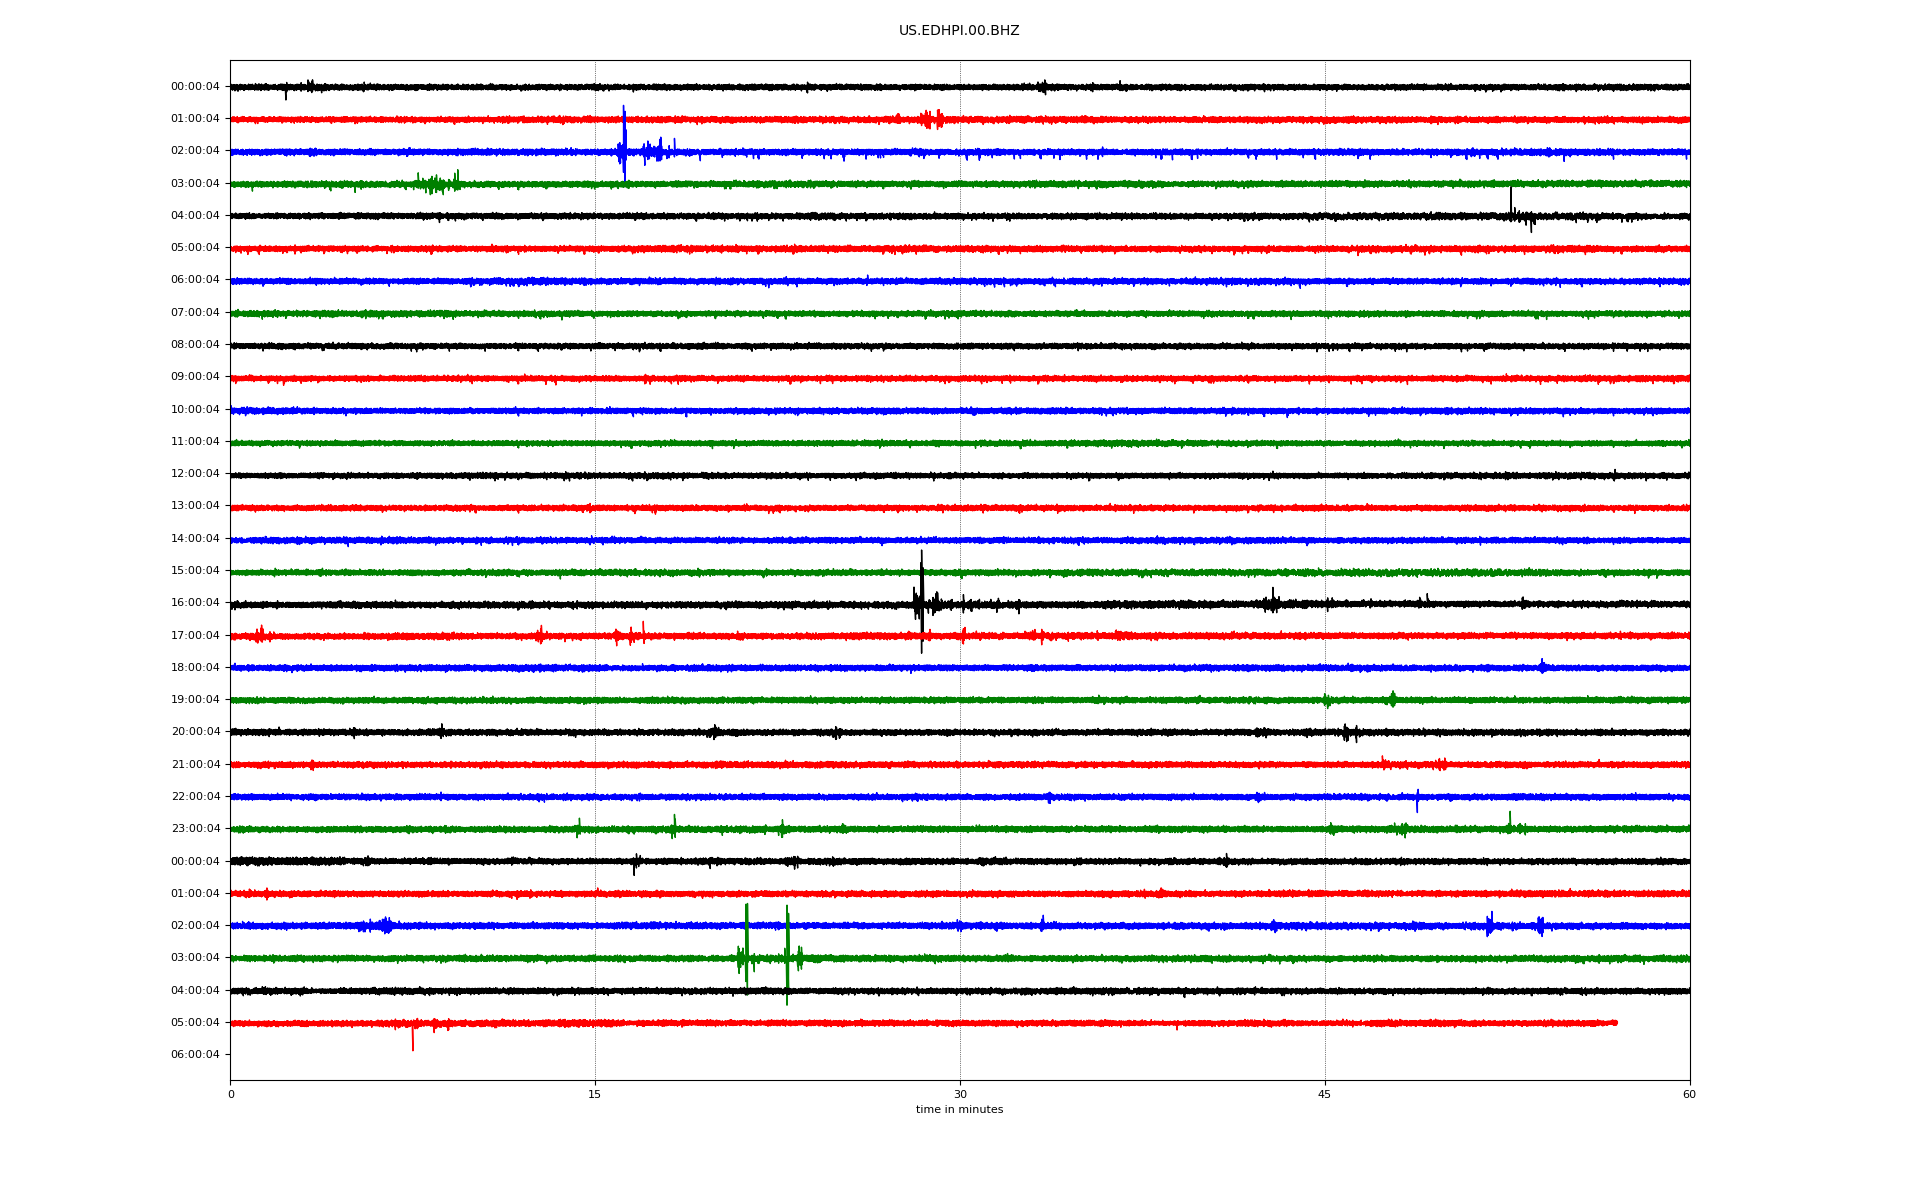1920x1200 pixels.
Task: Click the x-axis tick label 45
Action: tap(1325, 1095)
